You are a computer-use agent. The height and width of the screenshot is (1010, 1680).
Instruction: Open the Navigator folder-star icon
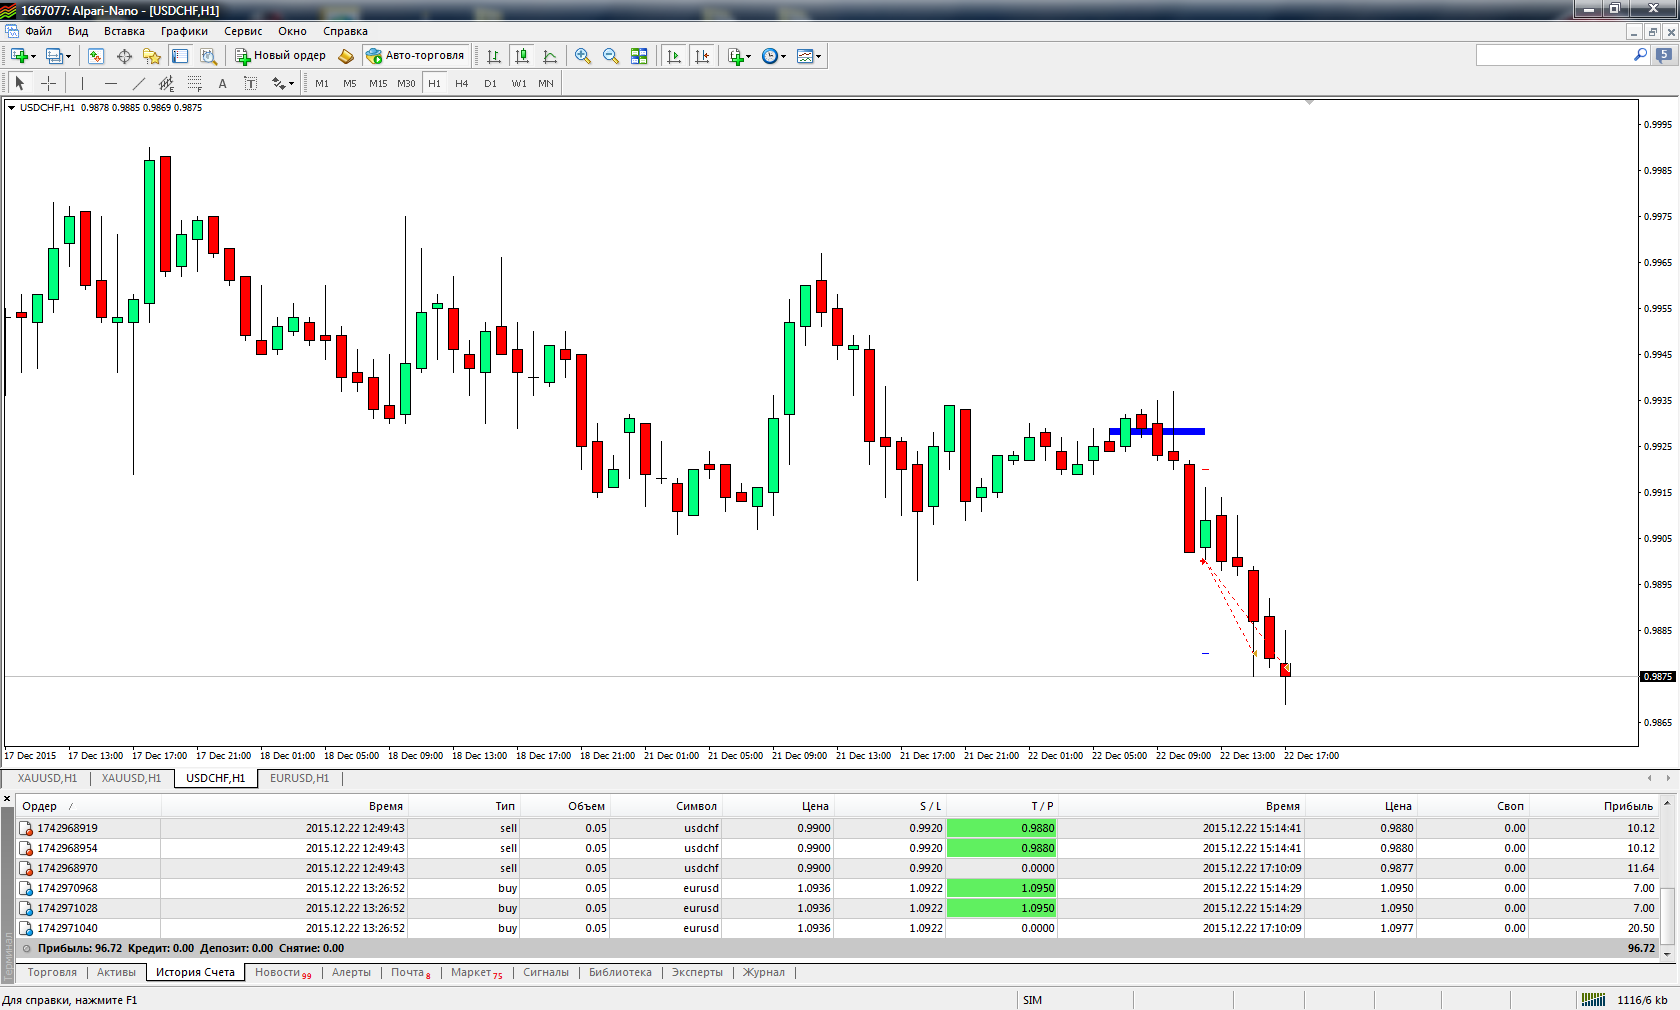point(152,56)
